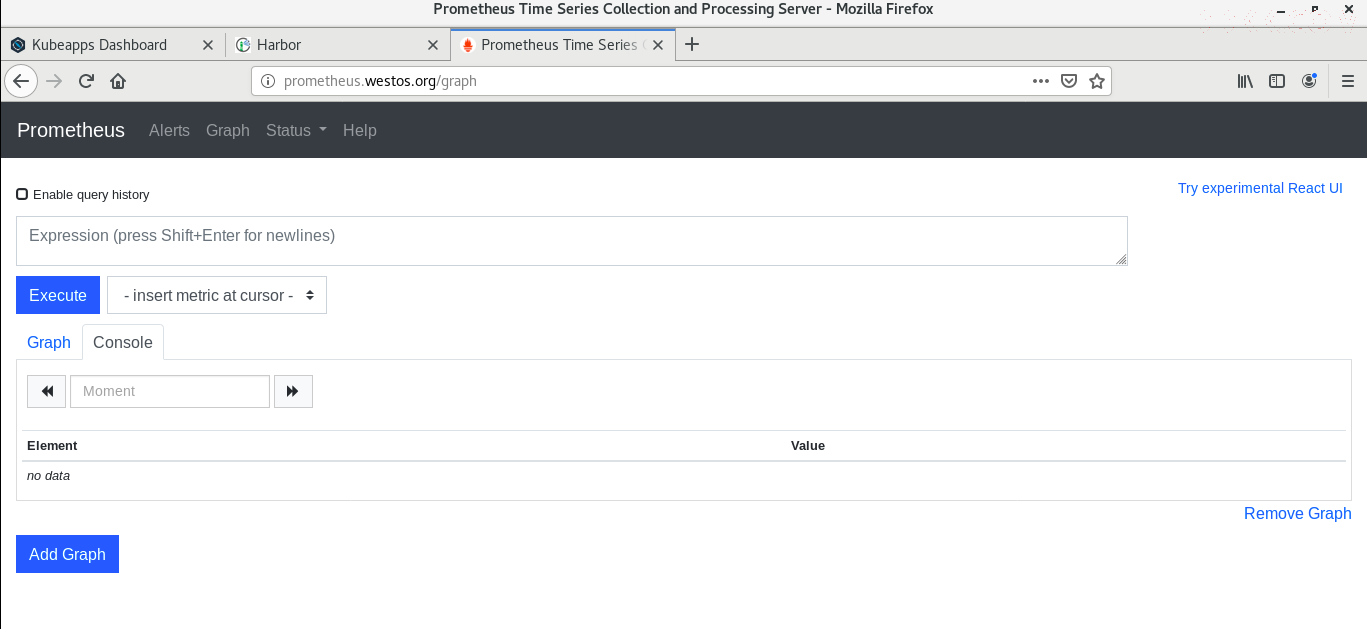Image resolution: width=1367 pixels, height=629 pixels.
Task: Open the Firefox account icon
Action: [1309, 81]
